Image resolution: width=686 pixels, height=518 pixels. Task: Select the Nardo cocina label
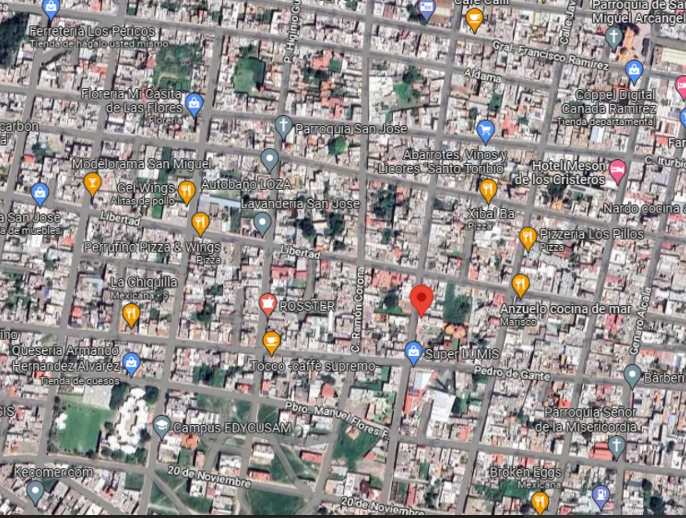644,209
